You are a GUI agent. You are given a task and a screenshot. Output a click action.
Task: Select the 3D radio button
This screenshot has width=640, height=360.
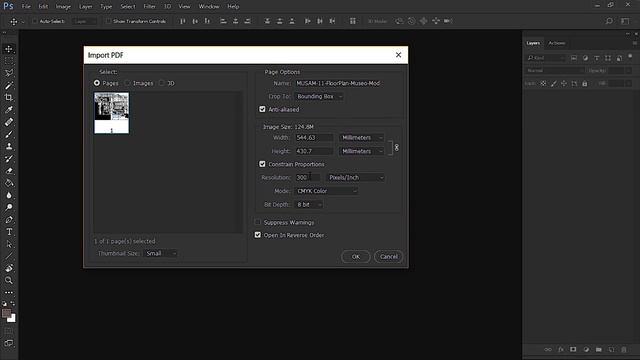point(162,83)
